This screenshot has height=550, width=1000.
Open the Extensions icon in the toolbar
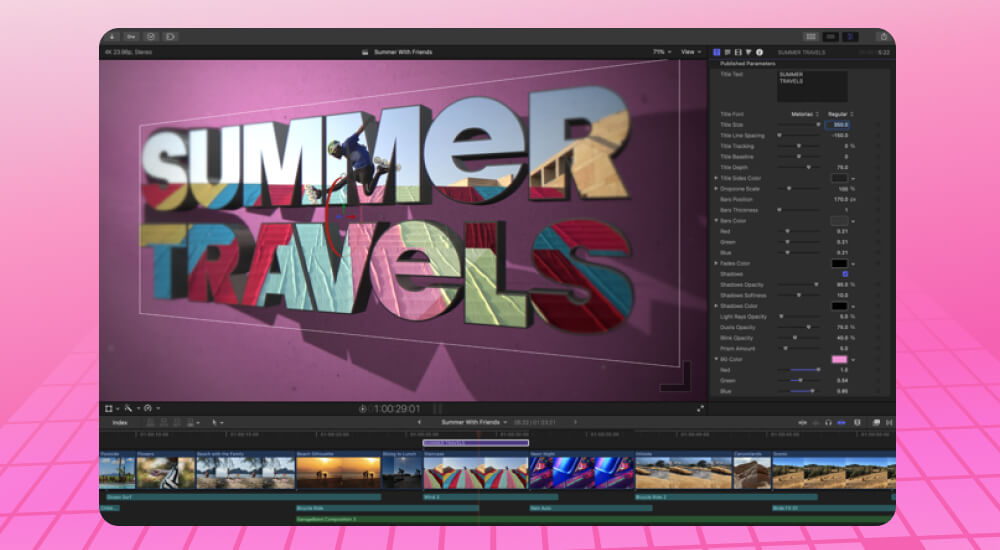tap(170, 37)
